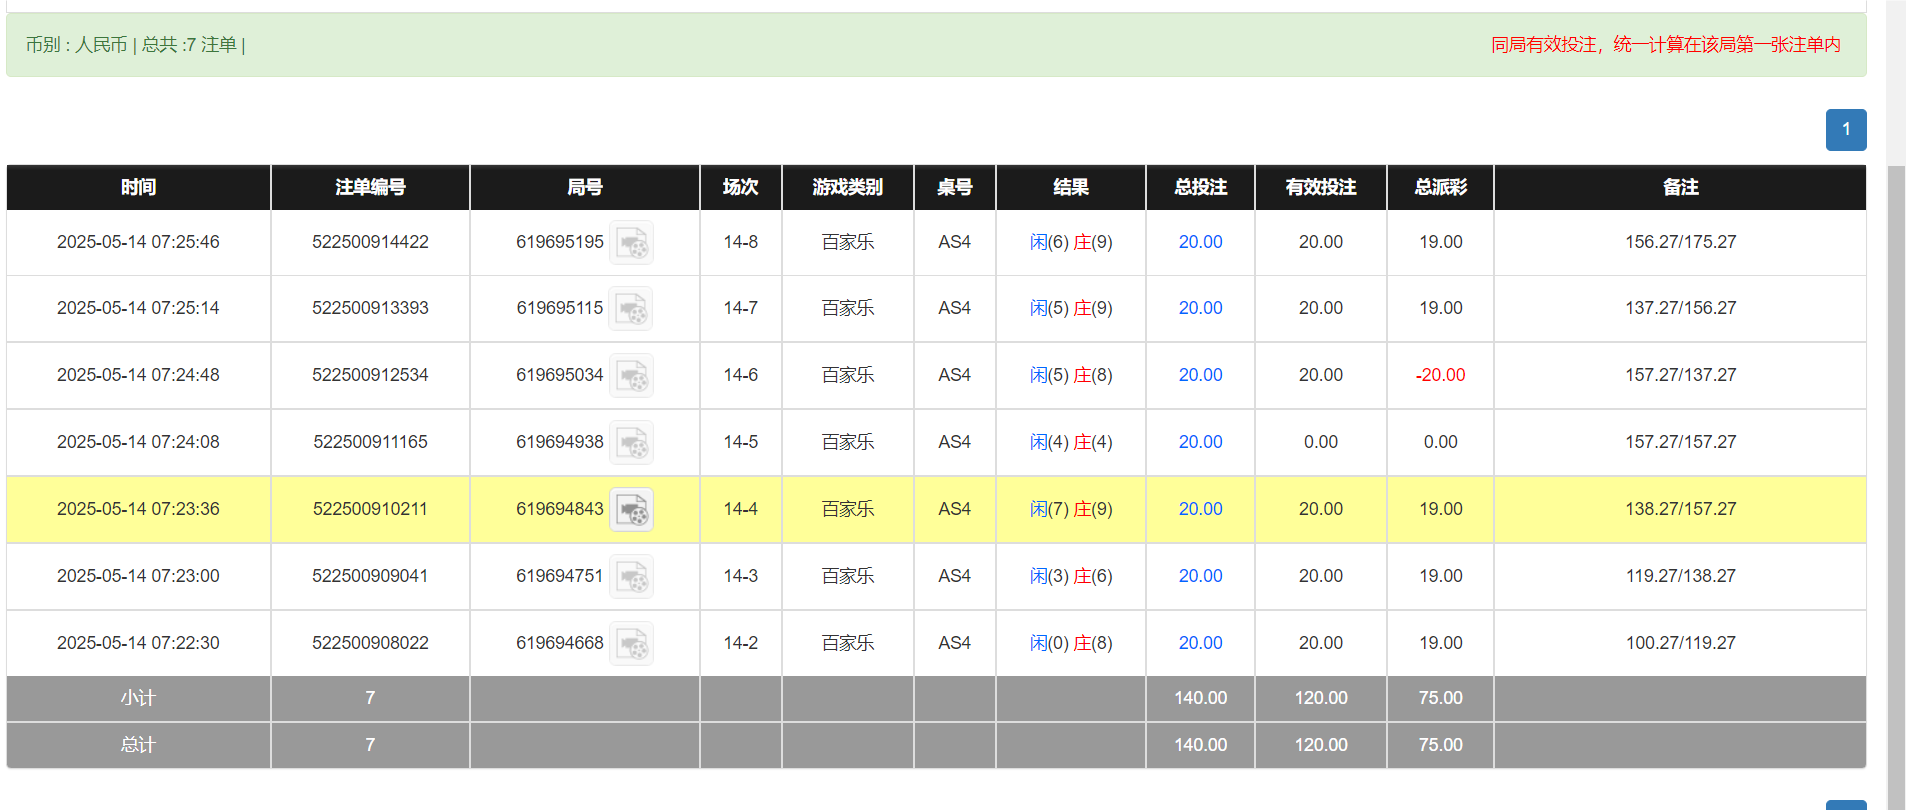This screenshot has width=1906, height=810.
Task: Click the 注单编号 column header
Action: tap(370, 187)
